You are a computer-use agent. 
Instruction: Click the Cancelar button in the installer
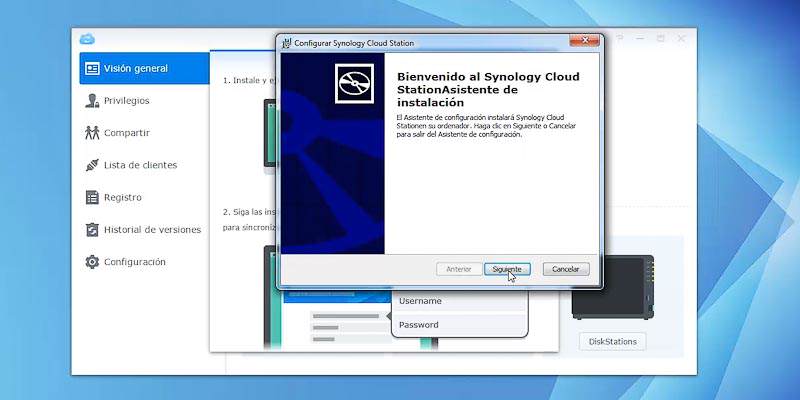(566, 269)
